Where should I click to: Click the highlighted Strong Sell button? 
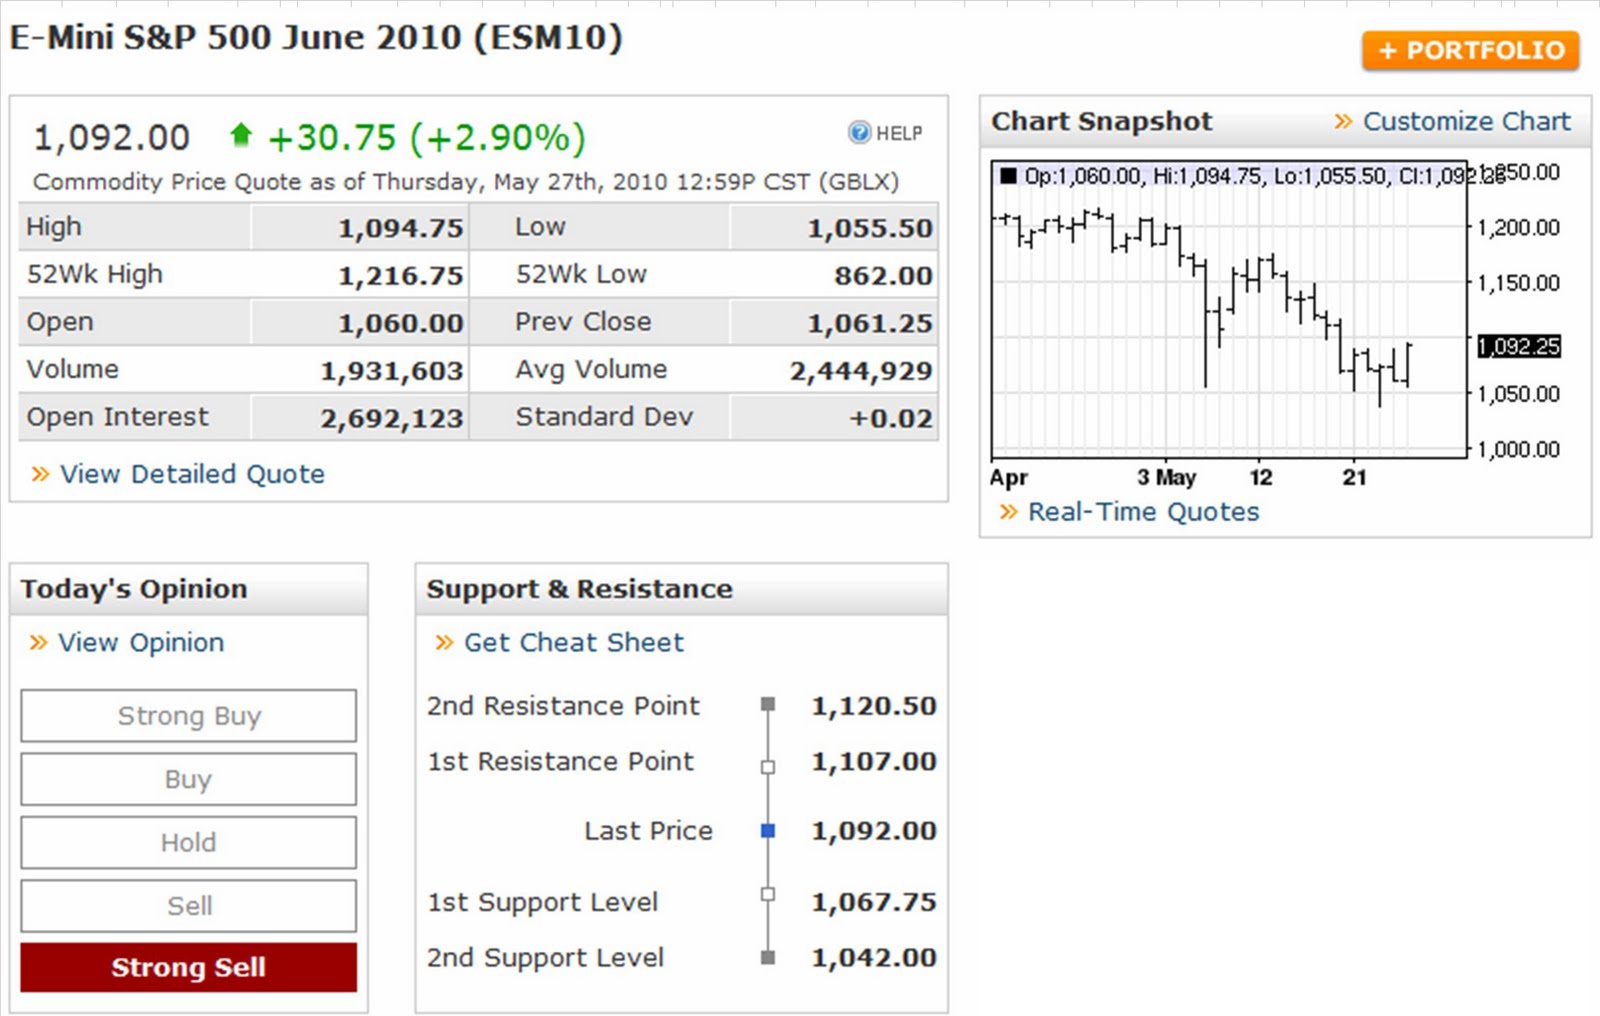(188, 967)
